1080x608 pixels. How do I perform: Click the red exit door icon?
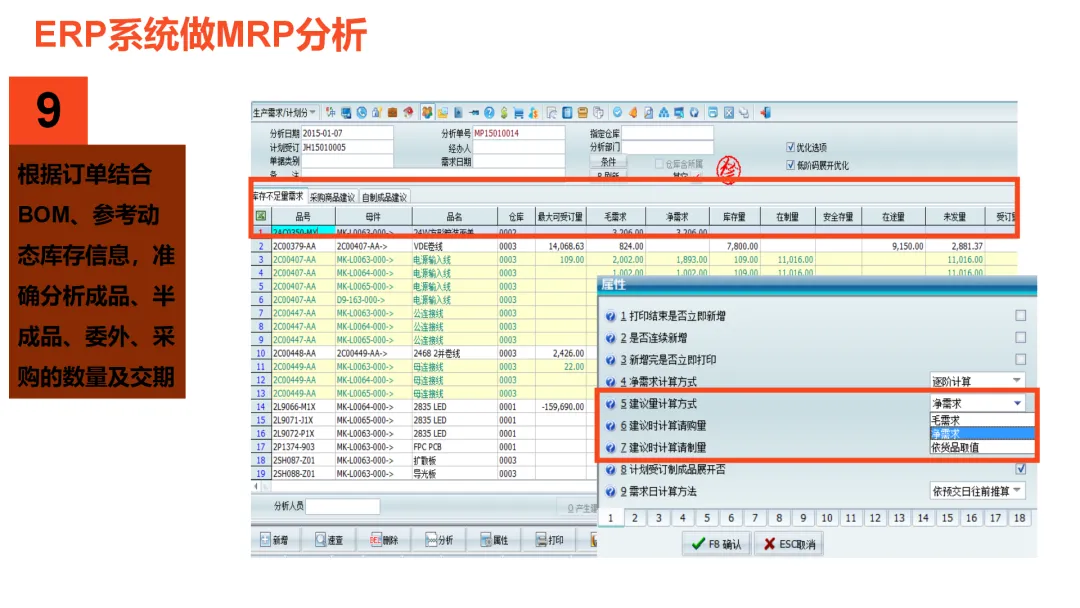pos(765,112)
